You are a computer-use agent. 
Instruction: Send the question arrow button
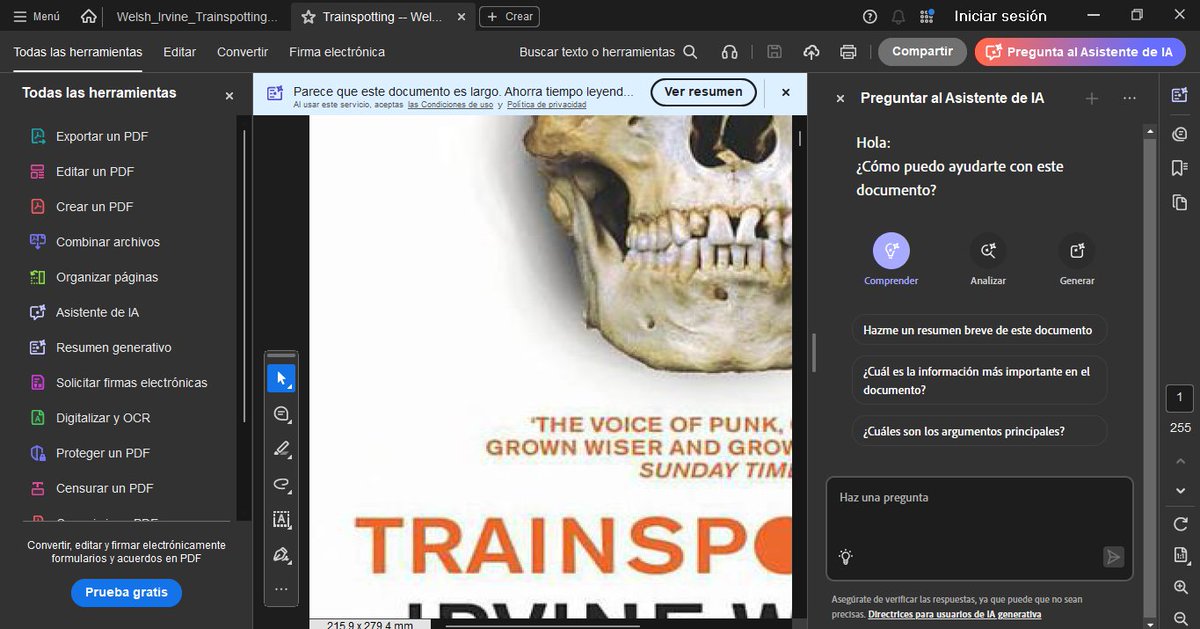coord(1114,557)
